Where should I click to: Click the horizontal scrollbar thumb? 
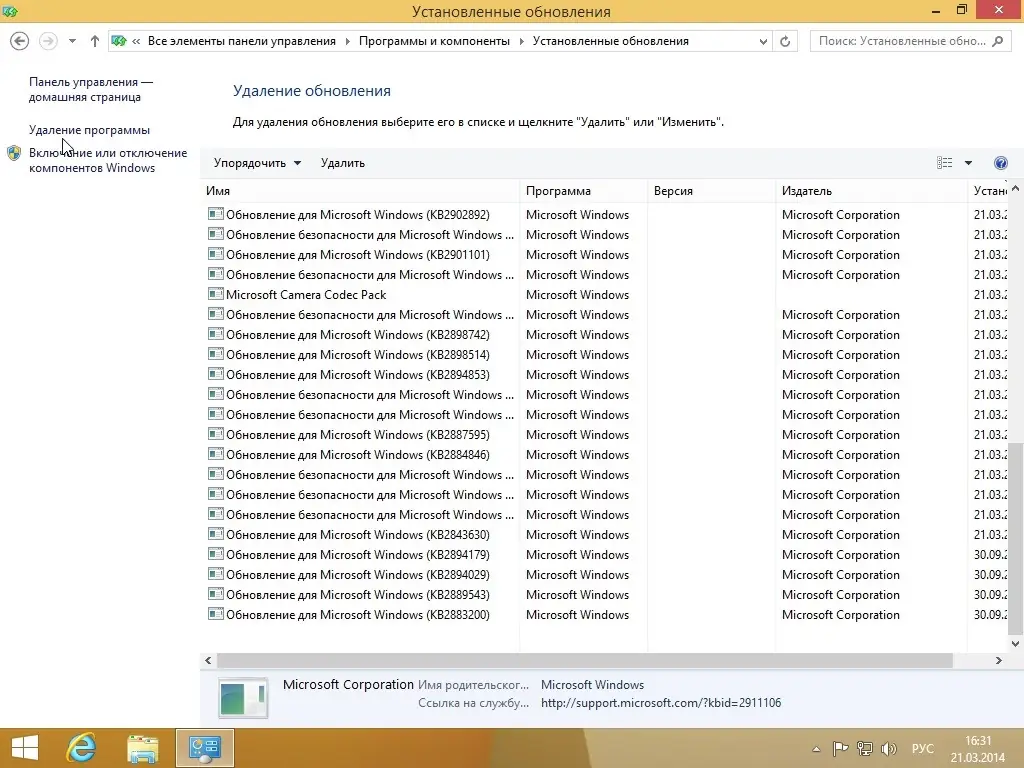[584, 661]
